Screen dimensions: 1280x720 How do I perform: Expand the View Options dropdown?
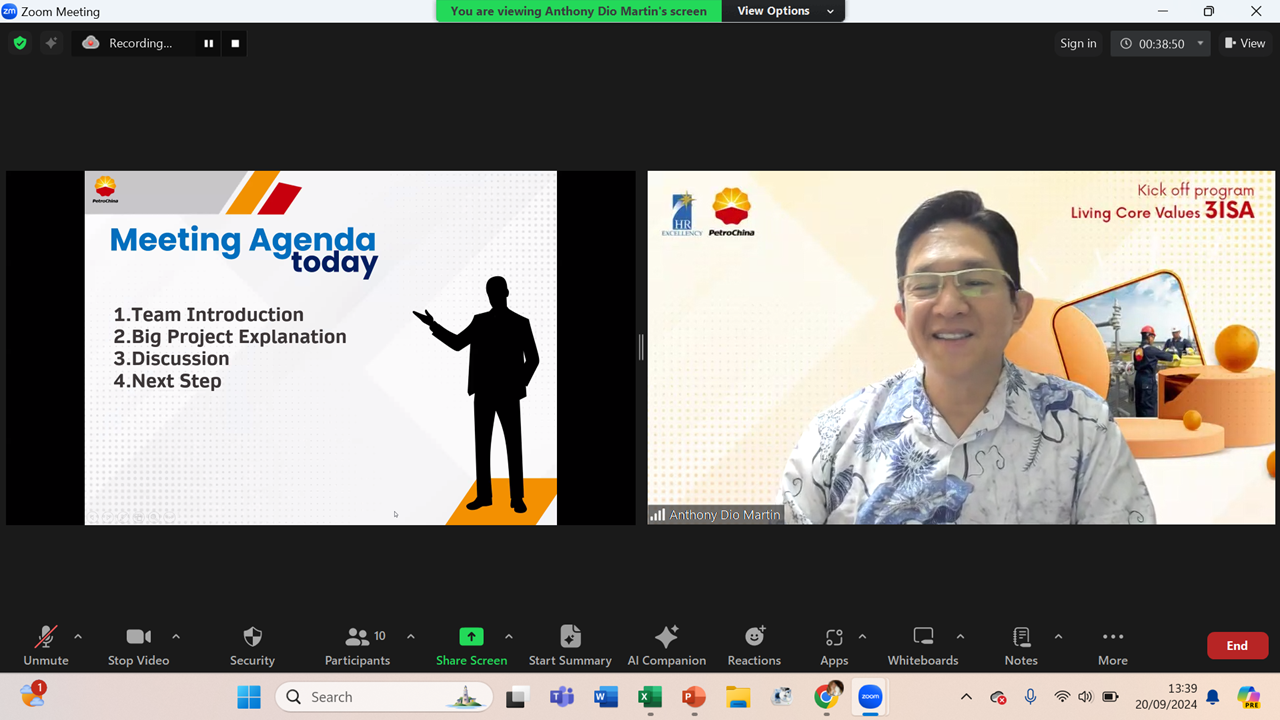point(785,11)
